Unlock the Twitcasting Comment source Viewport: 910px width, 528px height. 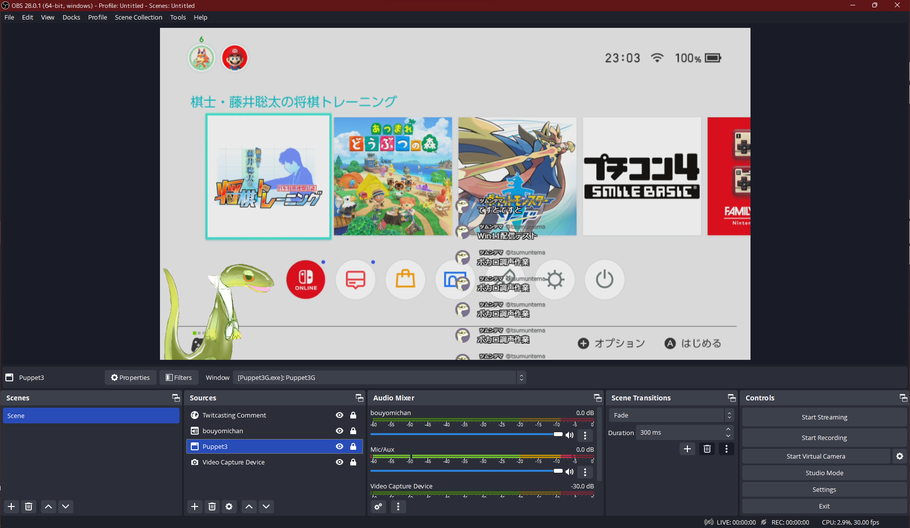click(x=353, y=415)
